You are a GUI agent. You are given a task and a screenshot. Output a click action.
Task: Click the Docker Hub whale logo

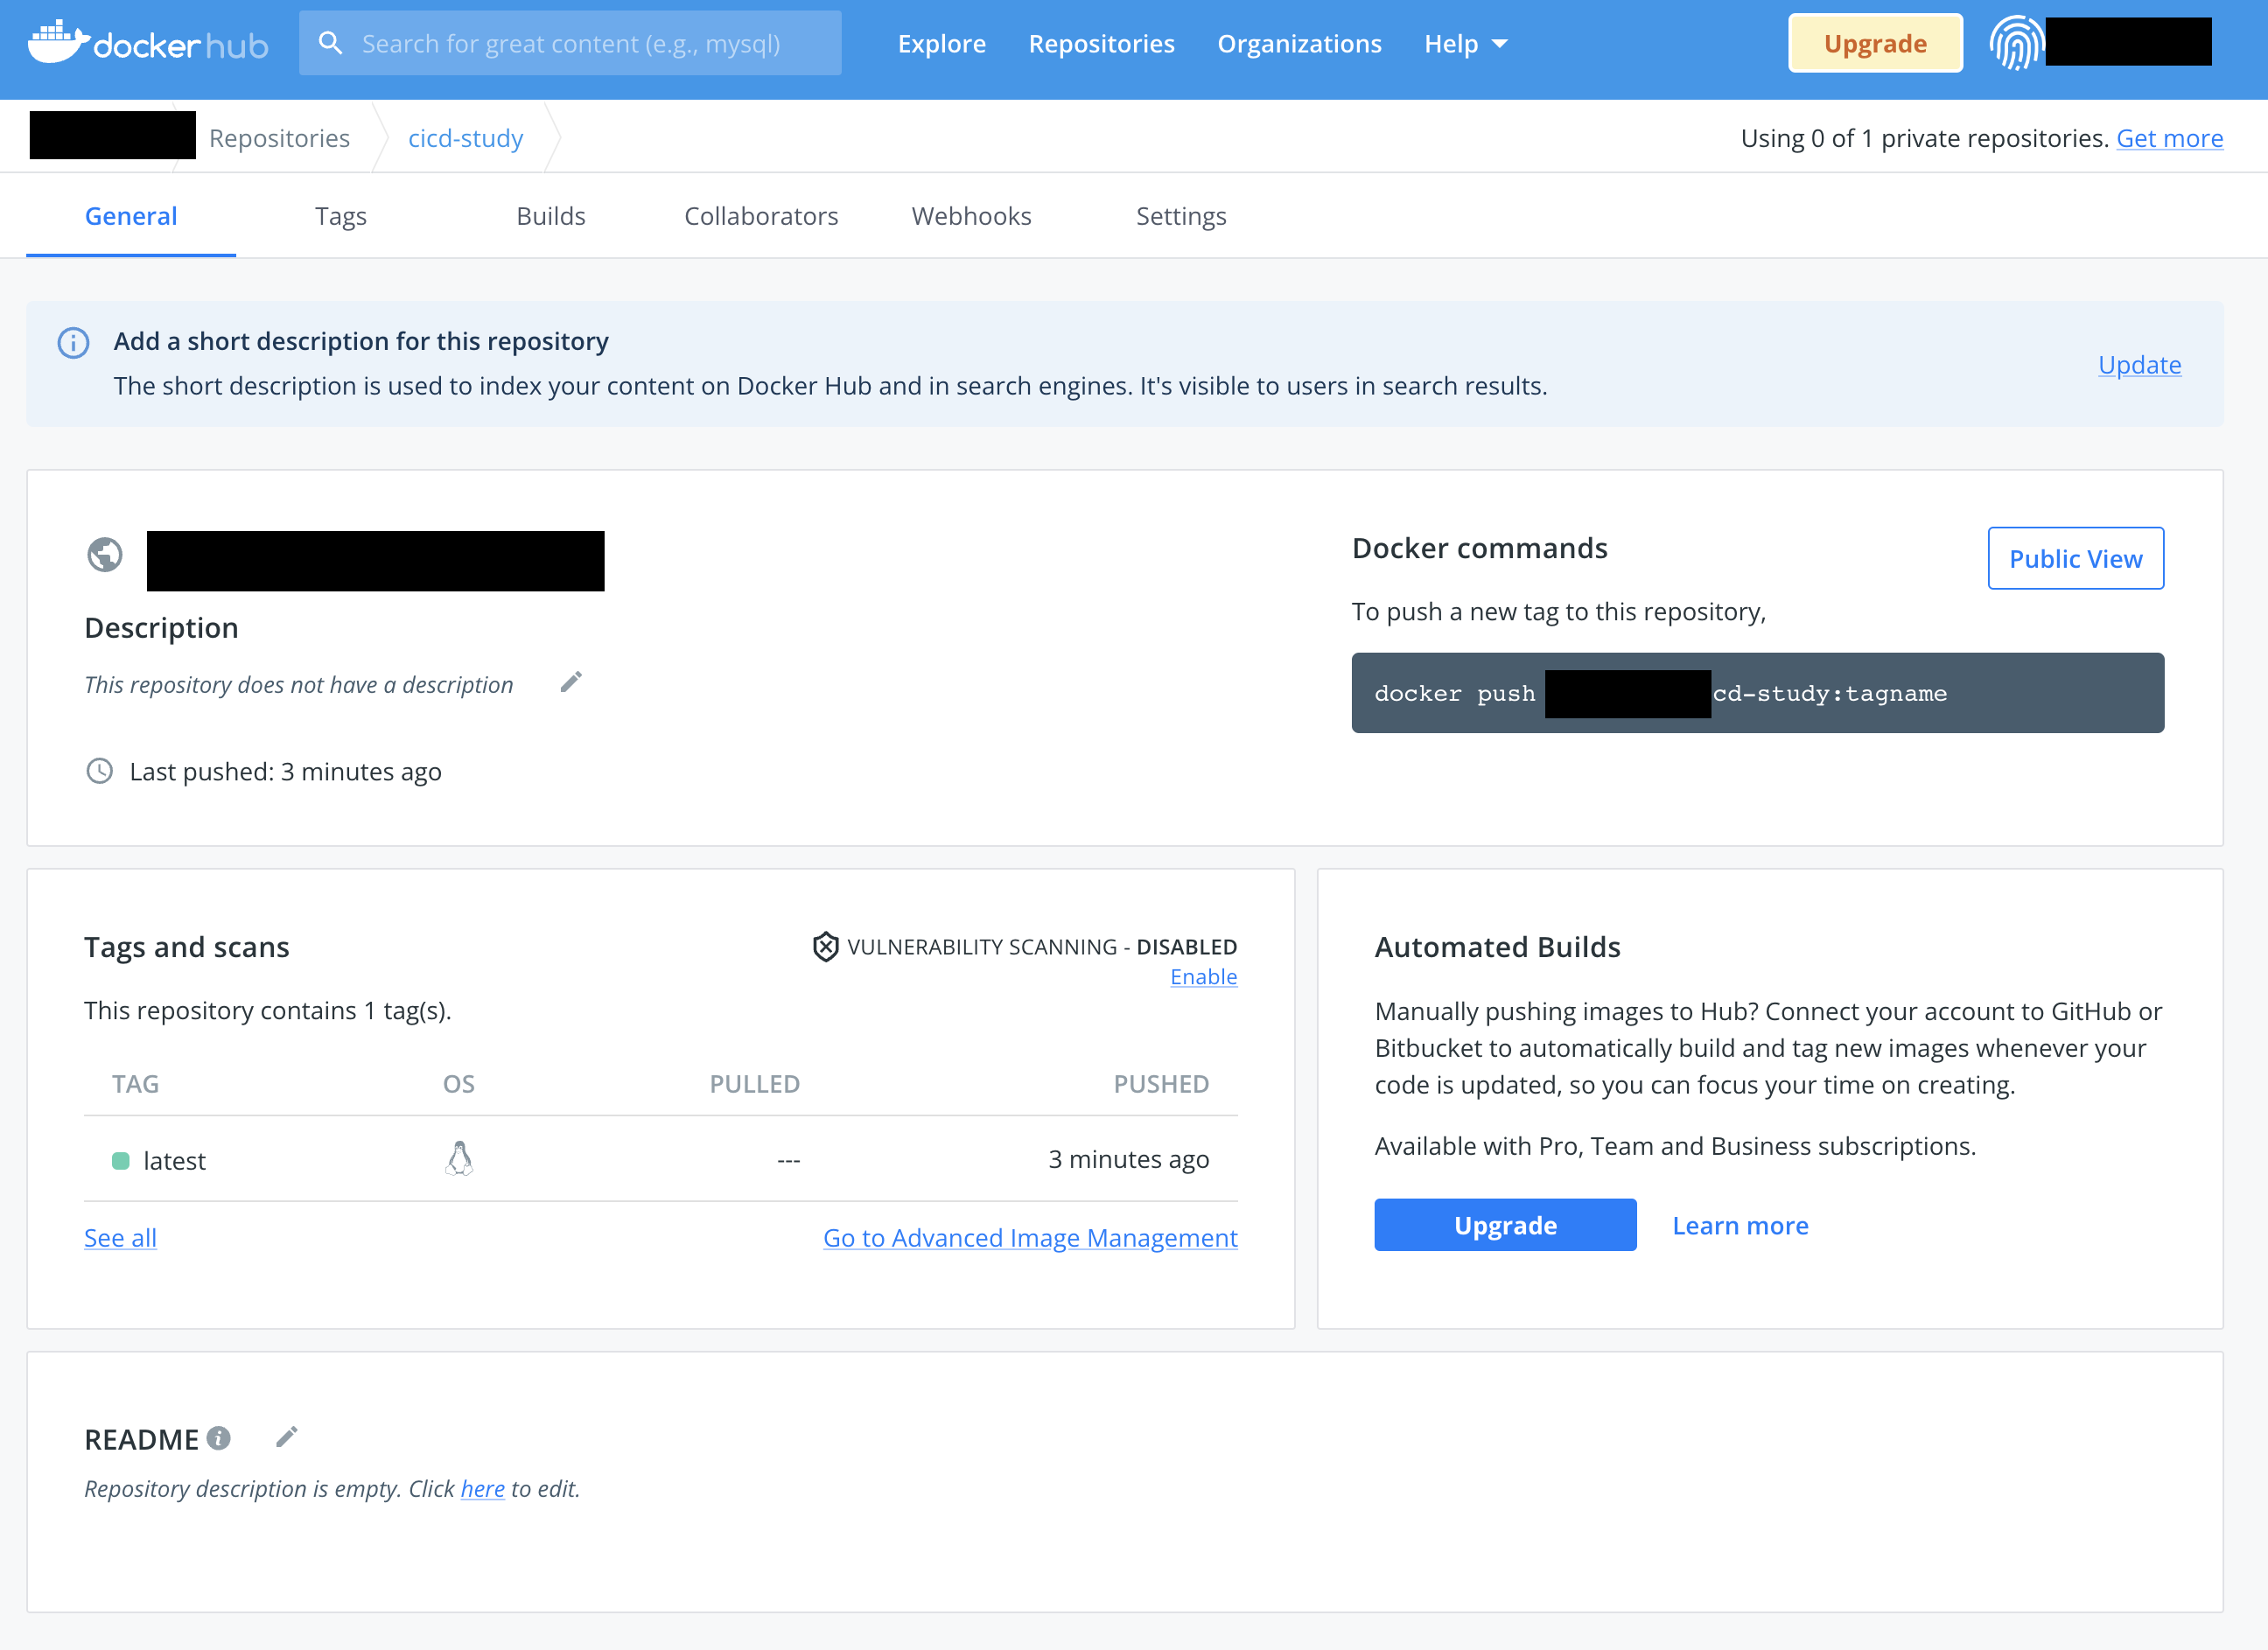pos(148,42)
